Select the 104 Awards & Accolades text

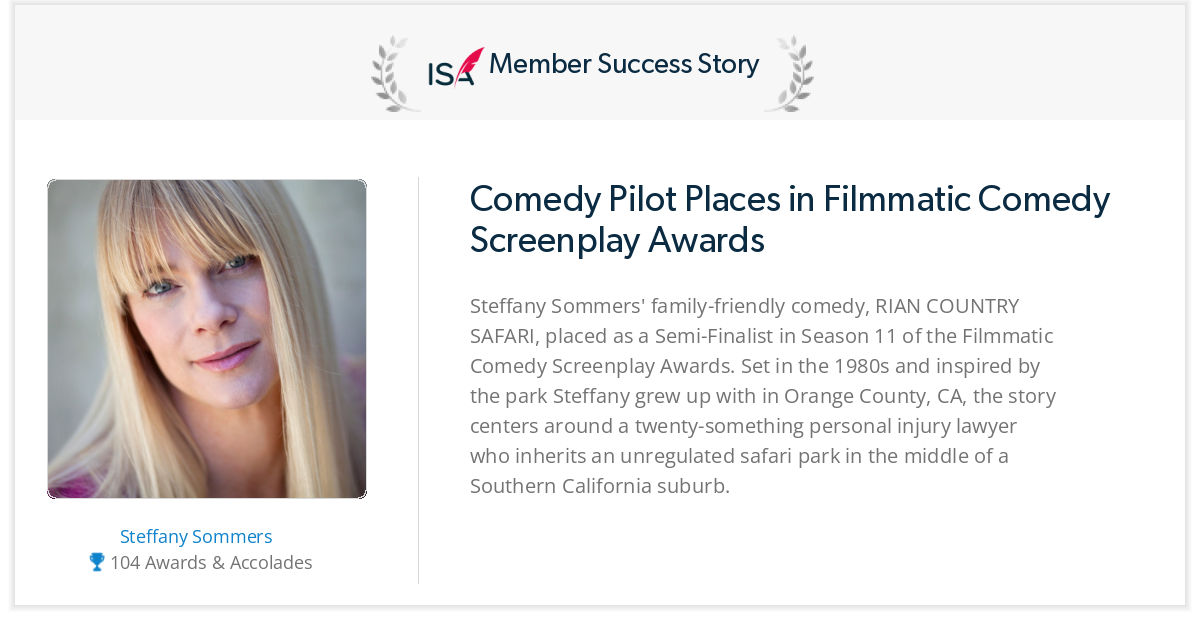(211, 563)
